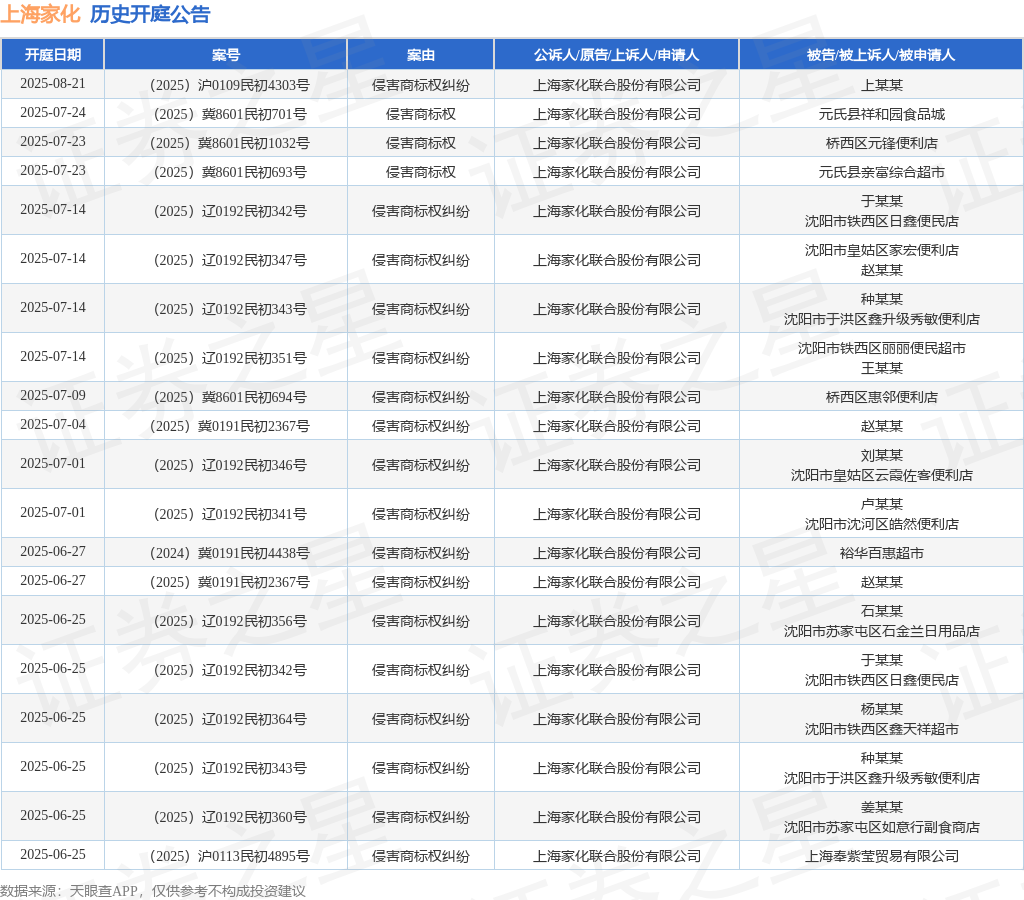Select the 公诉人/原告/上诉人/申请人 column header

[x=616, y=55]
